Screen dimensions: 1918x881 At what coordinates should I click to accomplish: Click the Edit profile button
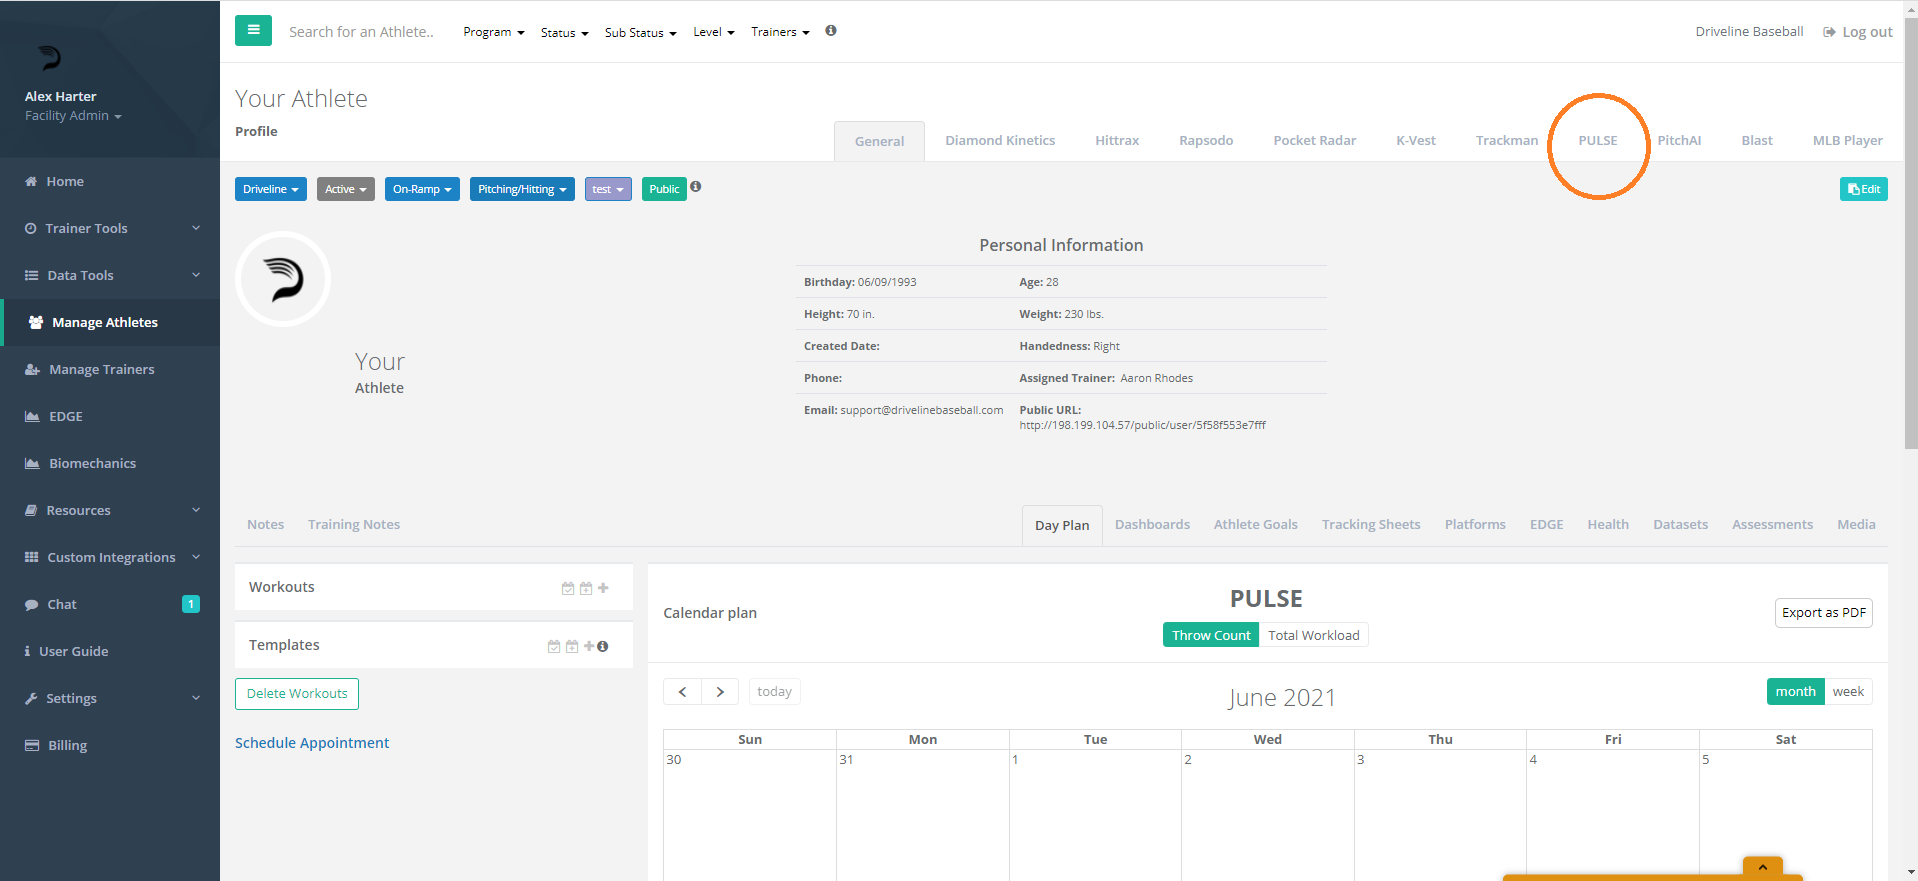[x=1864, y=189]
